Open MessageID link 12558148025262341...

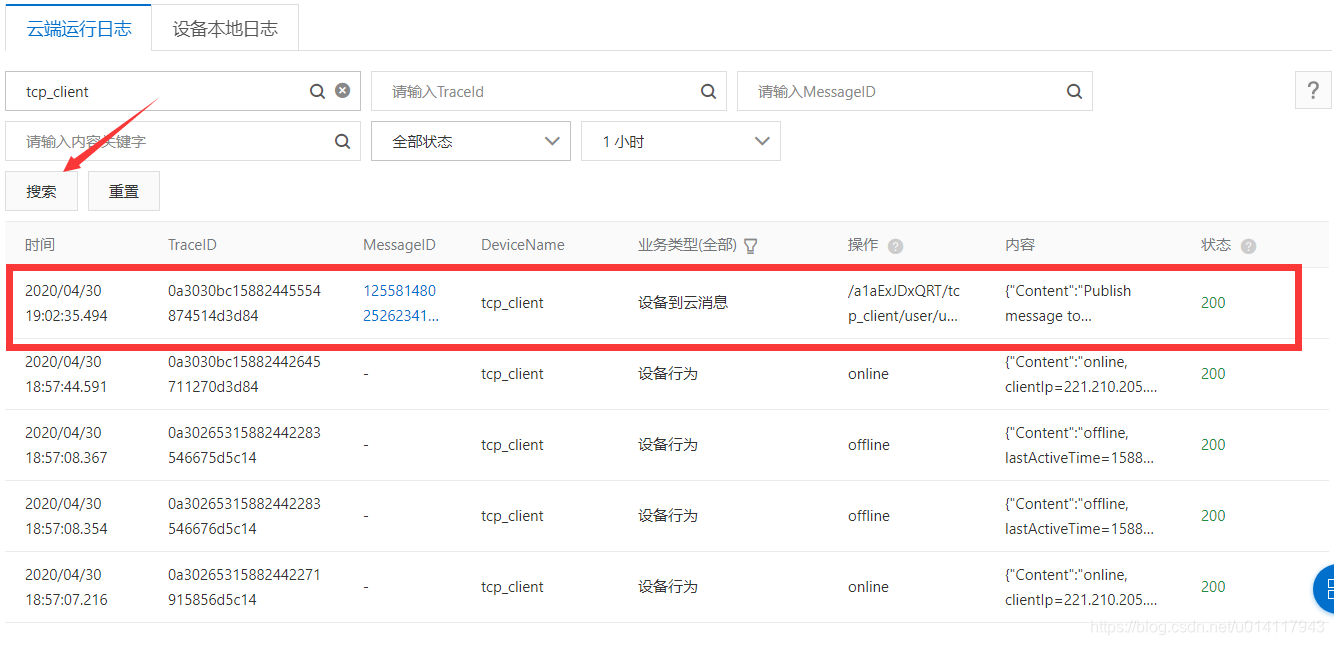point(400,303)
